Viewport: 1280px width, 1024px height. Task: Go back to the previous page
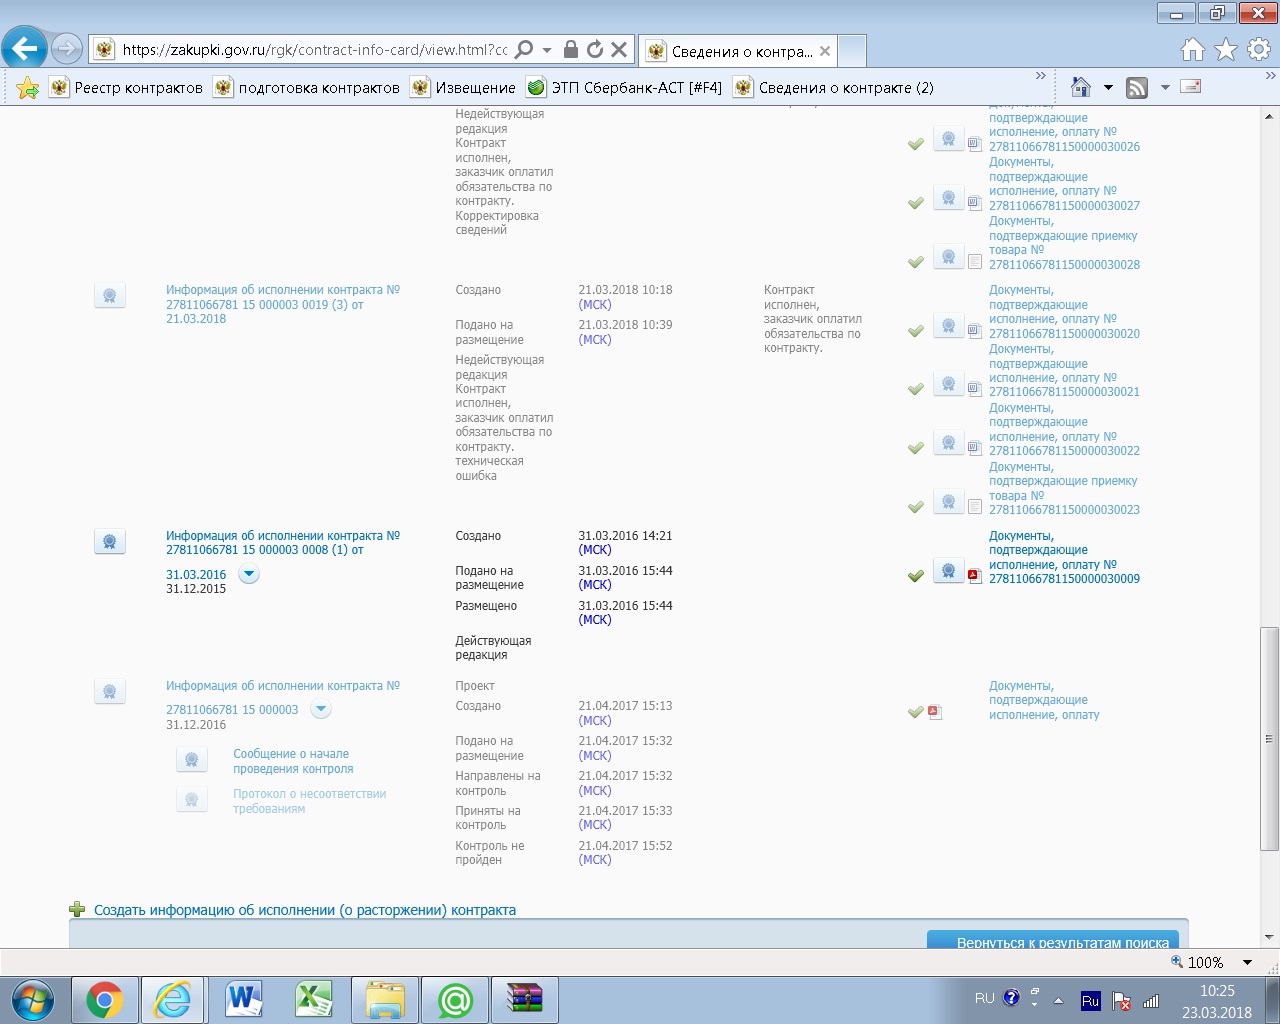24,48
